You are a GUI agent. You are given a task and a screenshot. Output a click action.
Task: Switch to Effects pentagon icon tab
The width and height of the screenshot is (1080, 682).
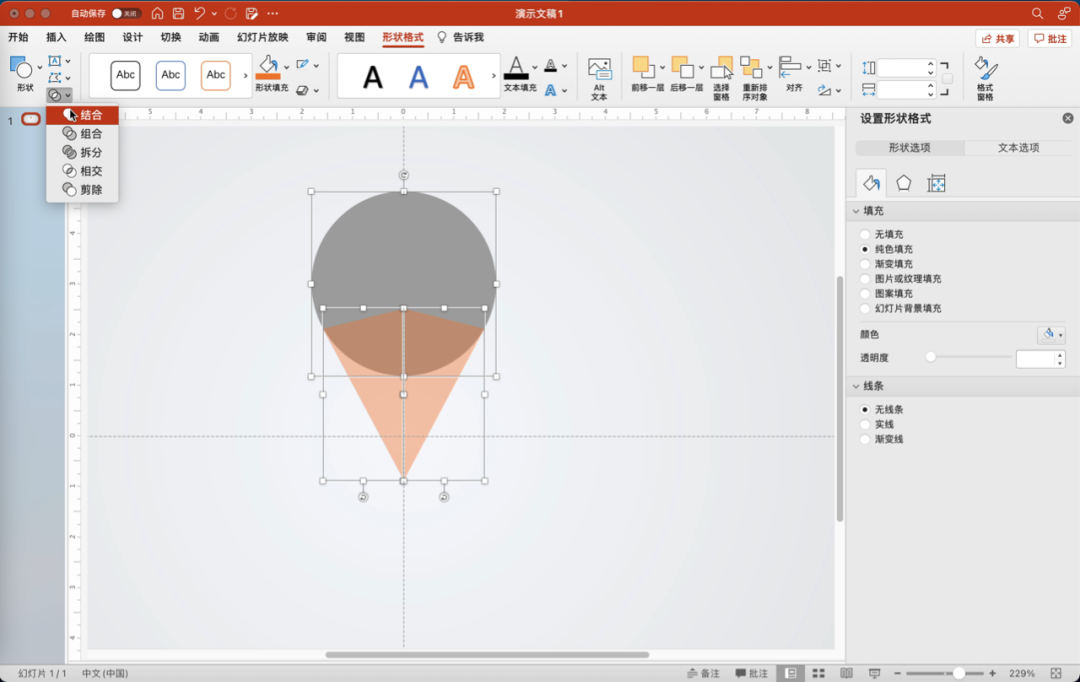(x=904, y=183)
